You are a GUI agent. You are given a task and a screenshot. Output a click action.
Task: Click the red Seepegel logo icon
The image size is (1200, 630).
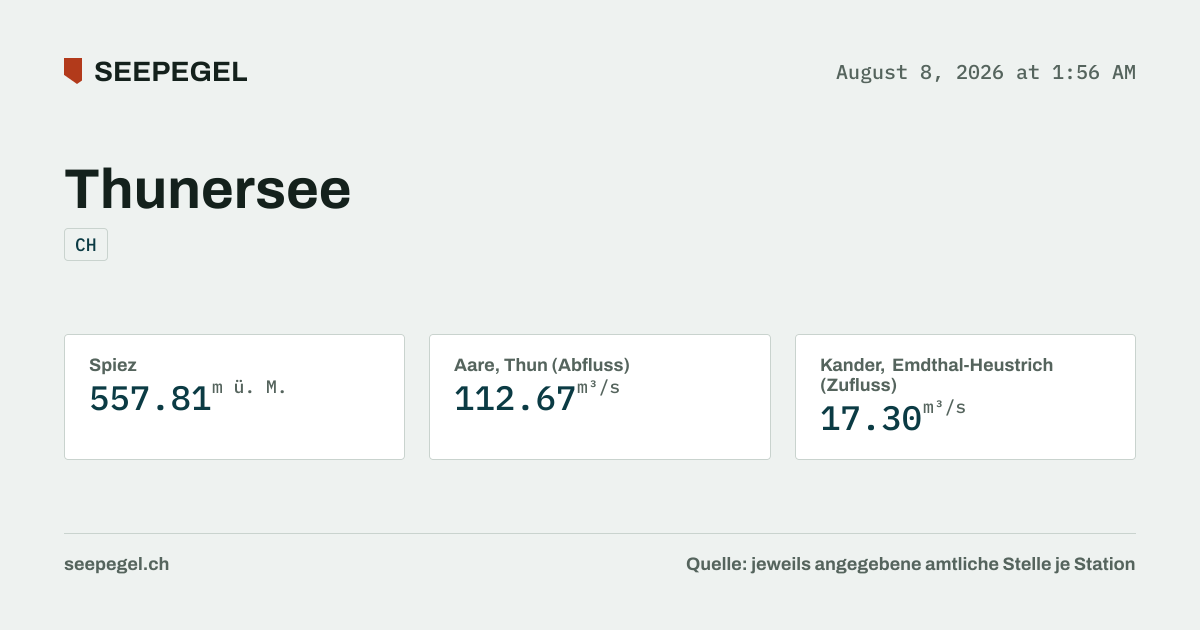73,71
